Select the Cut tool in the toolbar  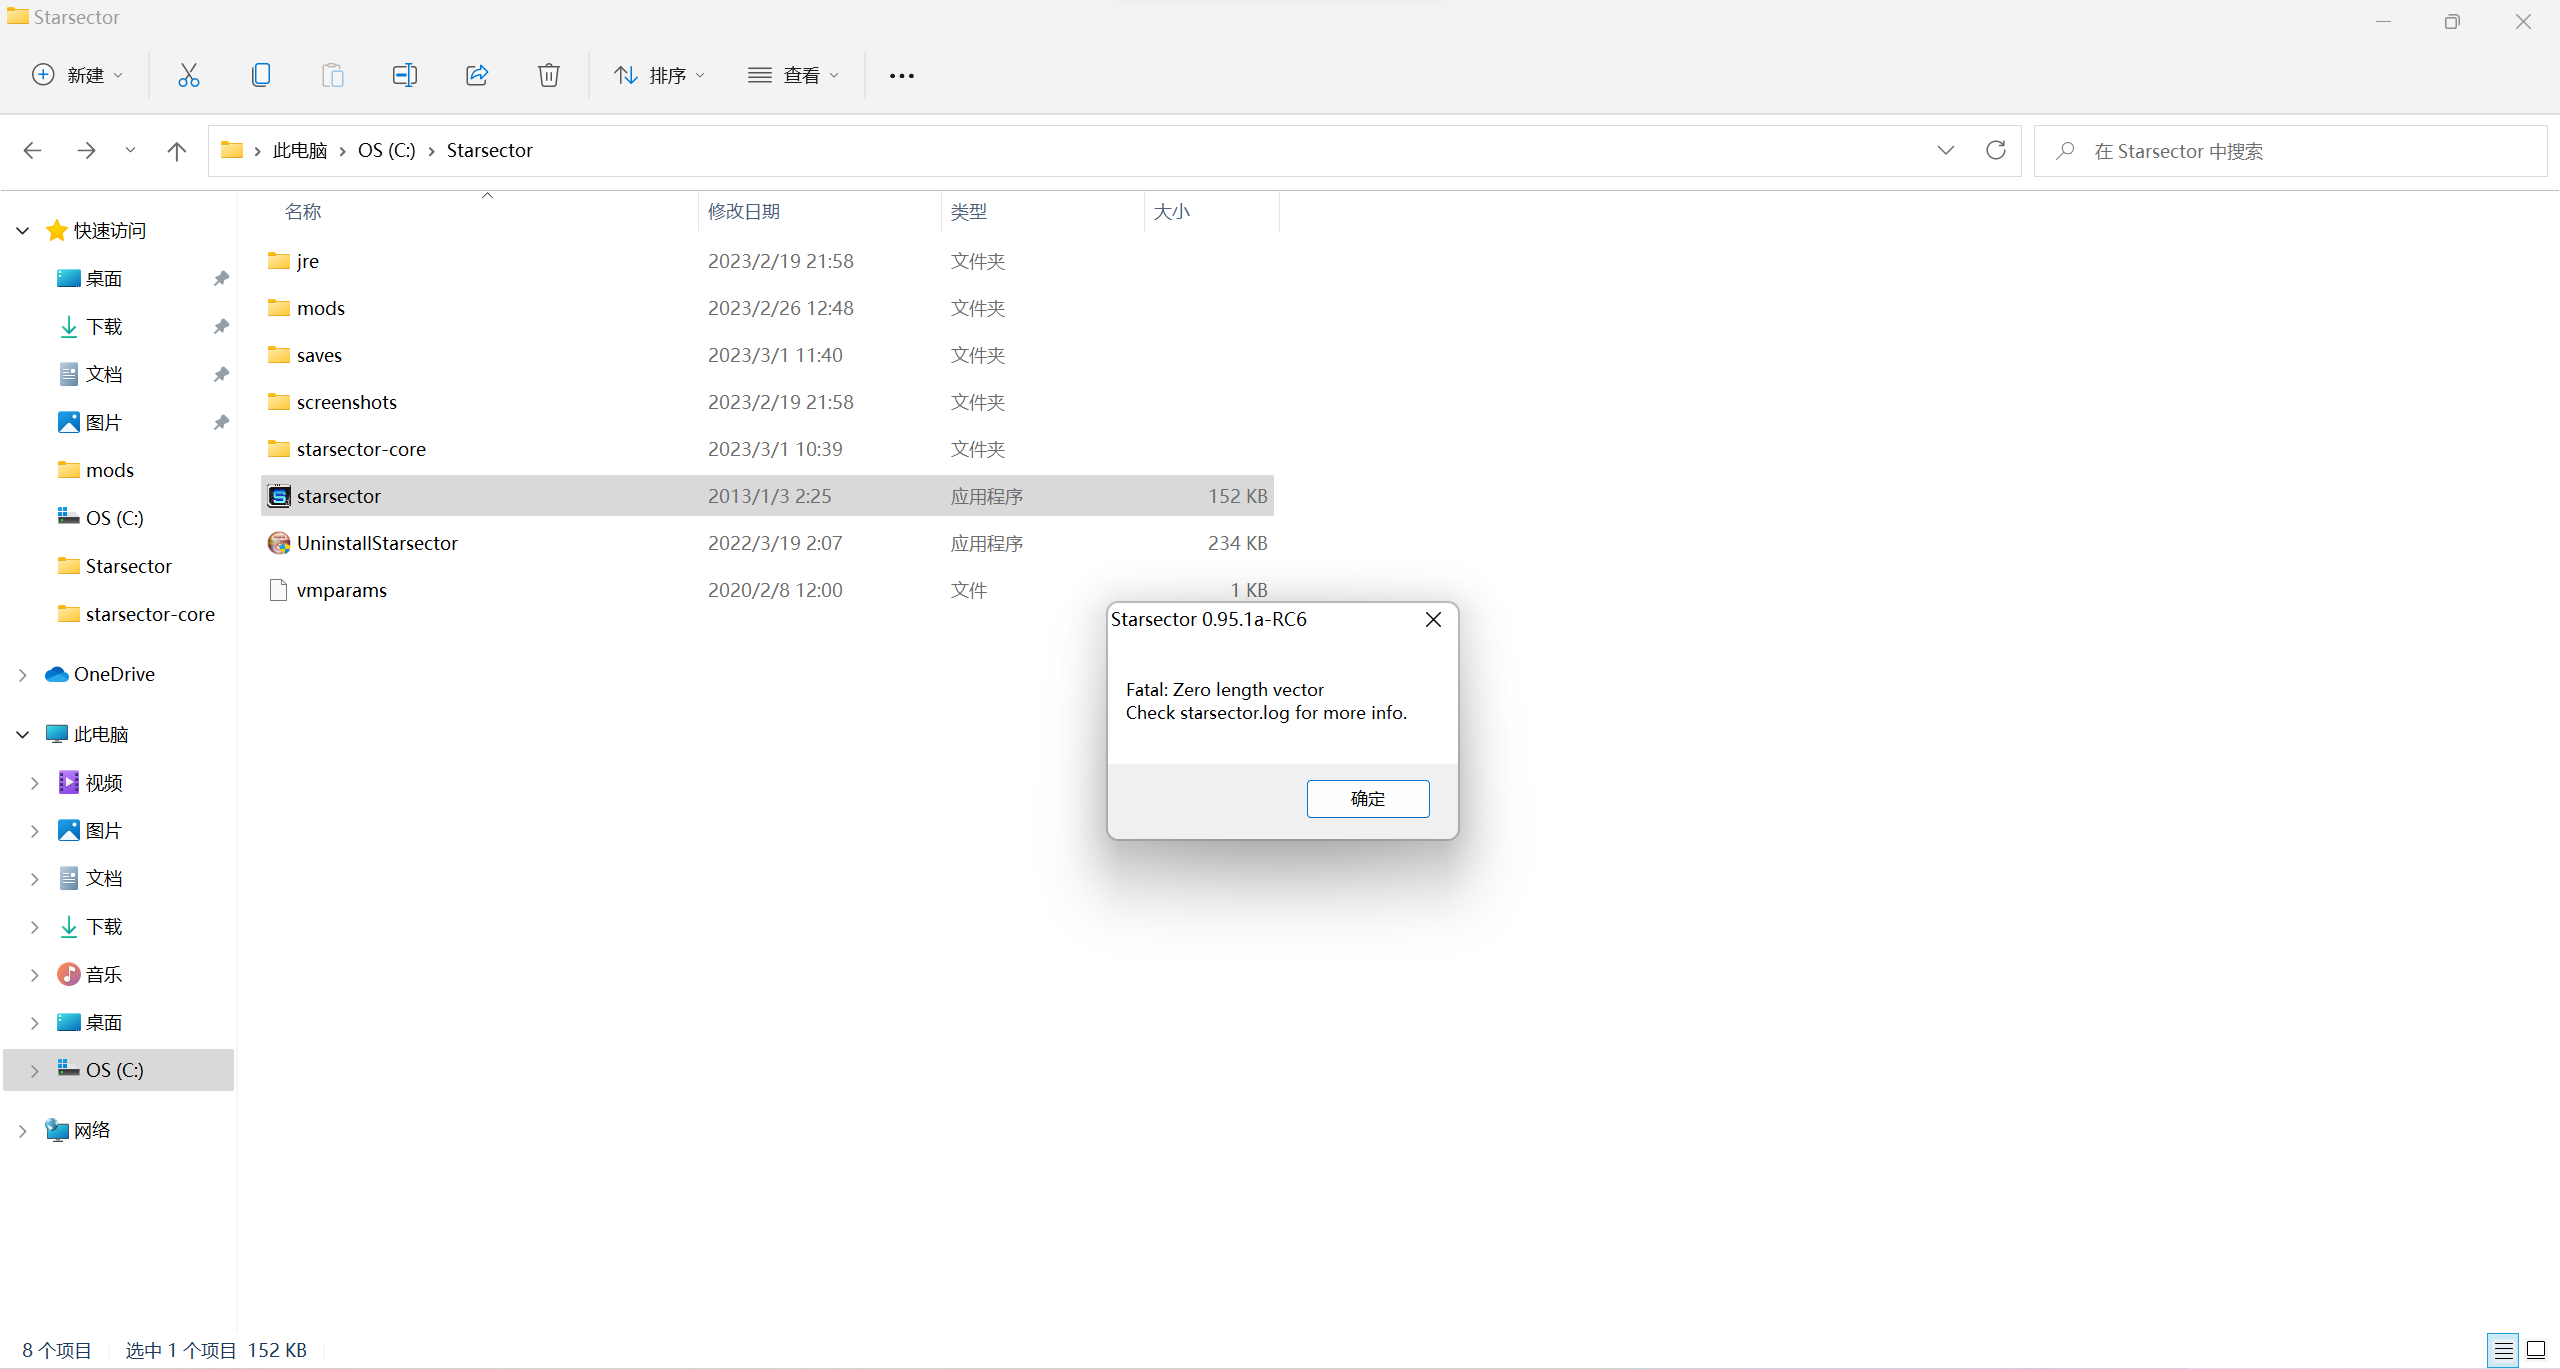[x=189, y=74]
